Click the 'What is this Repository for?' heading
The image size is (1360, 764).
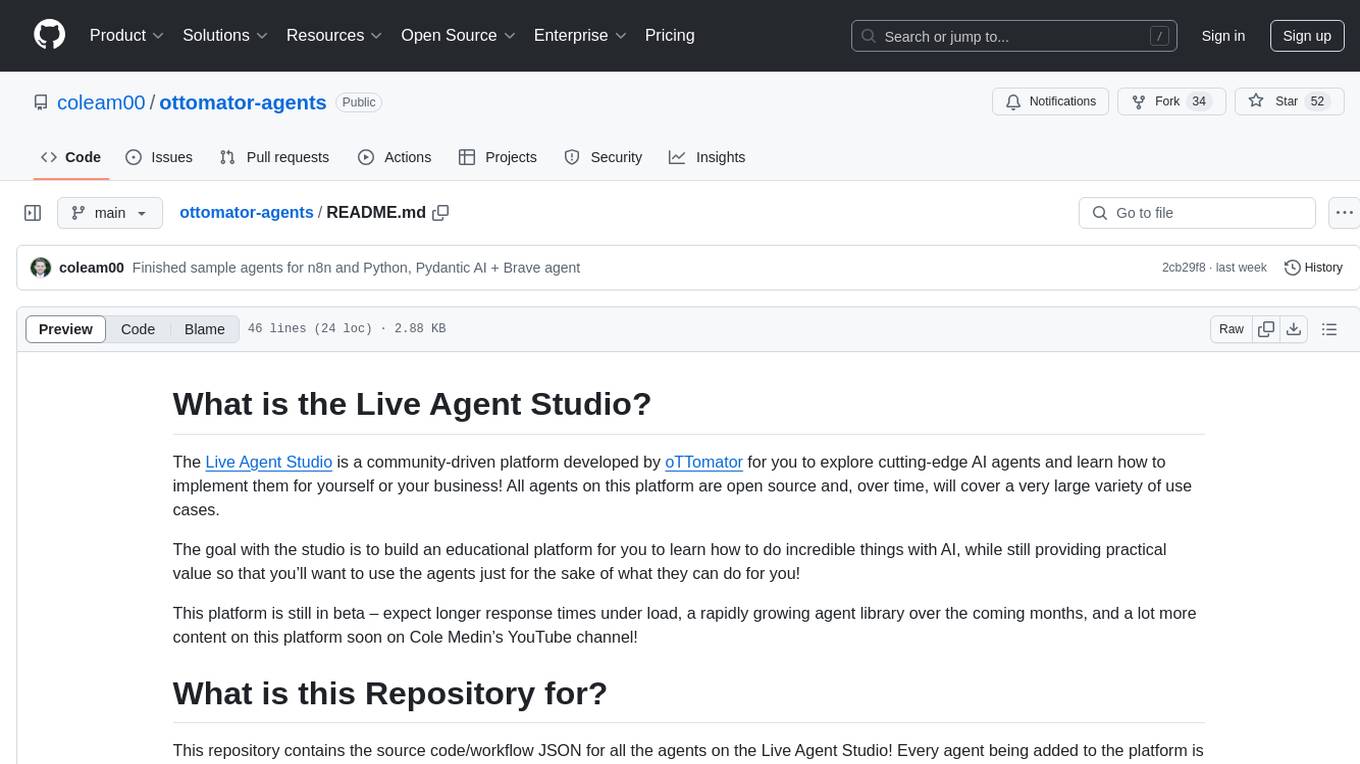(x=390, y=693)
